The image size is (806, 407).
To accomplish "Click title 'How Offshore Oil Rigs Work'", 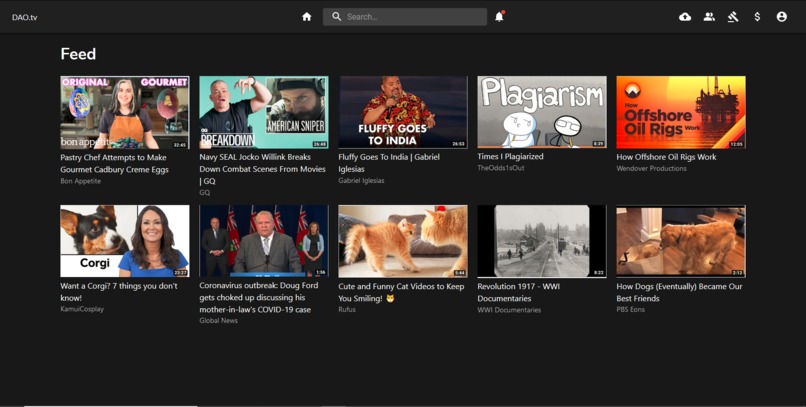I will pyautogui.click(x=666, y=157).
